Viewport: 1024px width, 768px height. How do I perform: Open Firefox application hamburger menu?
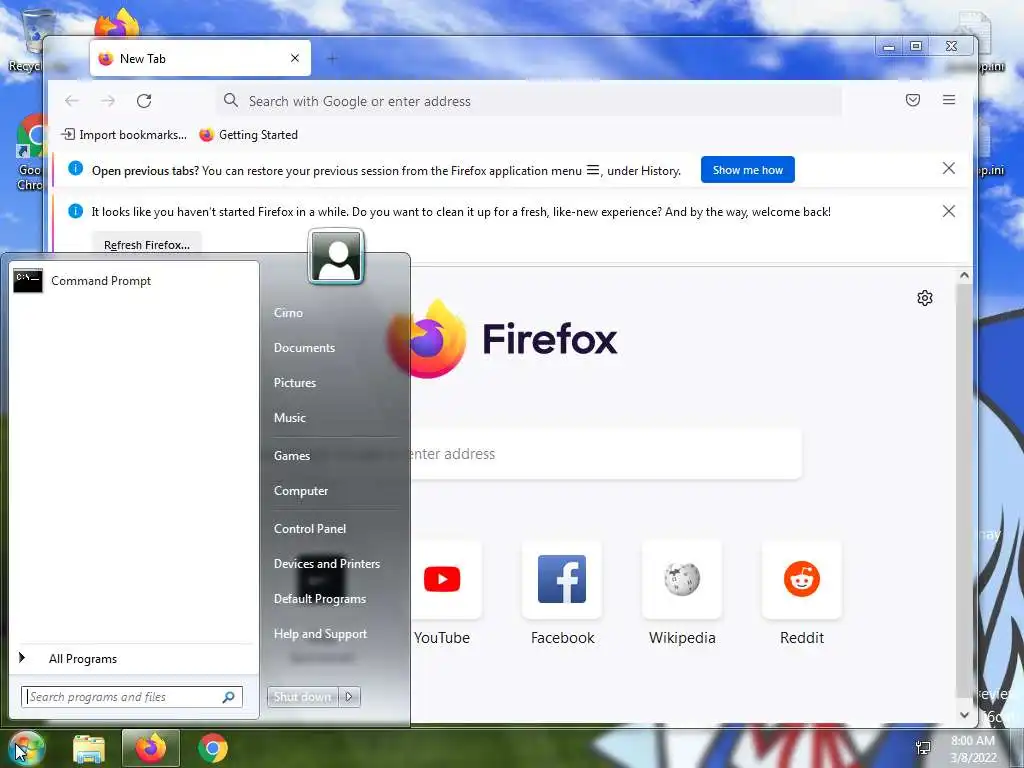point(949,100)
